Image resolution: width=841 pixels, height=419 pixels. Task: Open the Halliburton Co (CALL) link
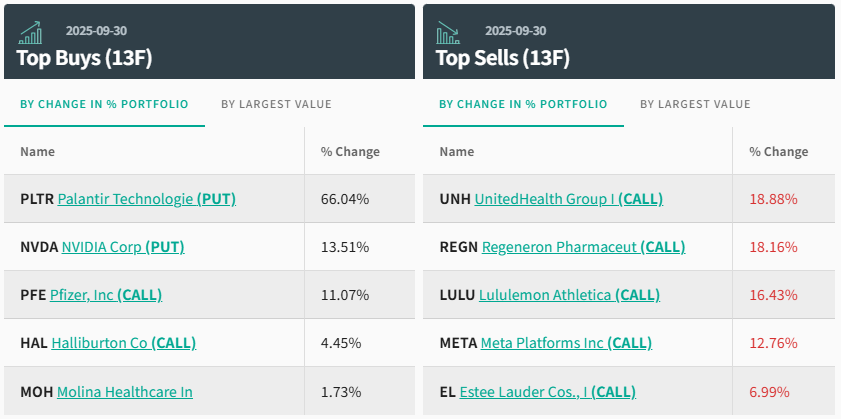coord(124,343)
